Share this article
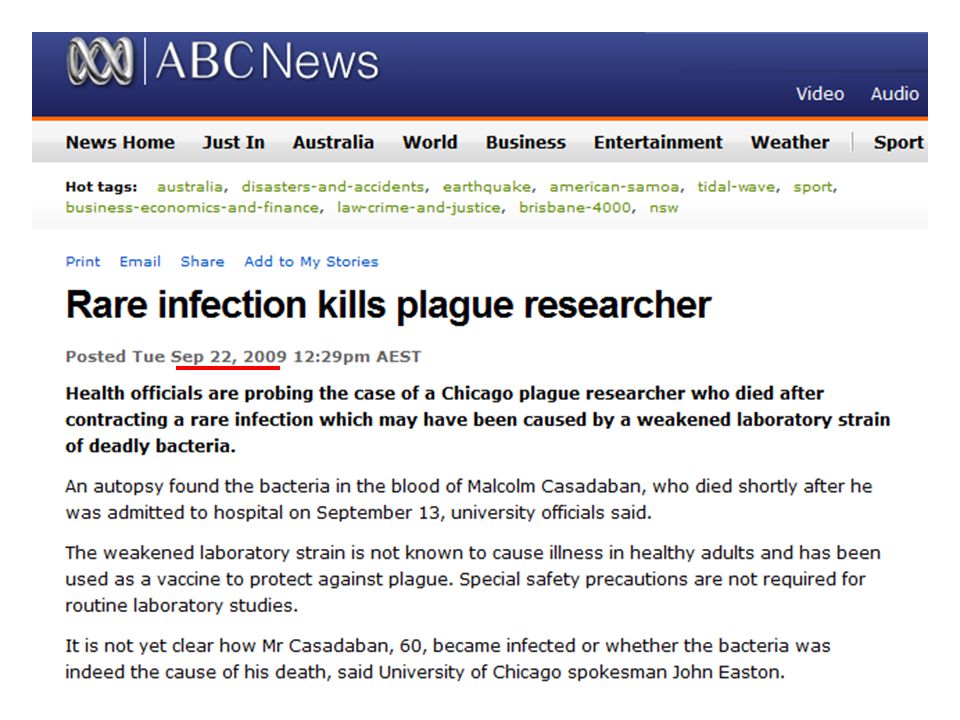The width and height of the screenshot is (960, 720). [202, 261]
